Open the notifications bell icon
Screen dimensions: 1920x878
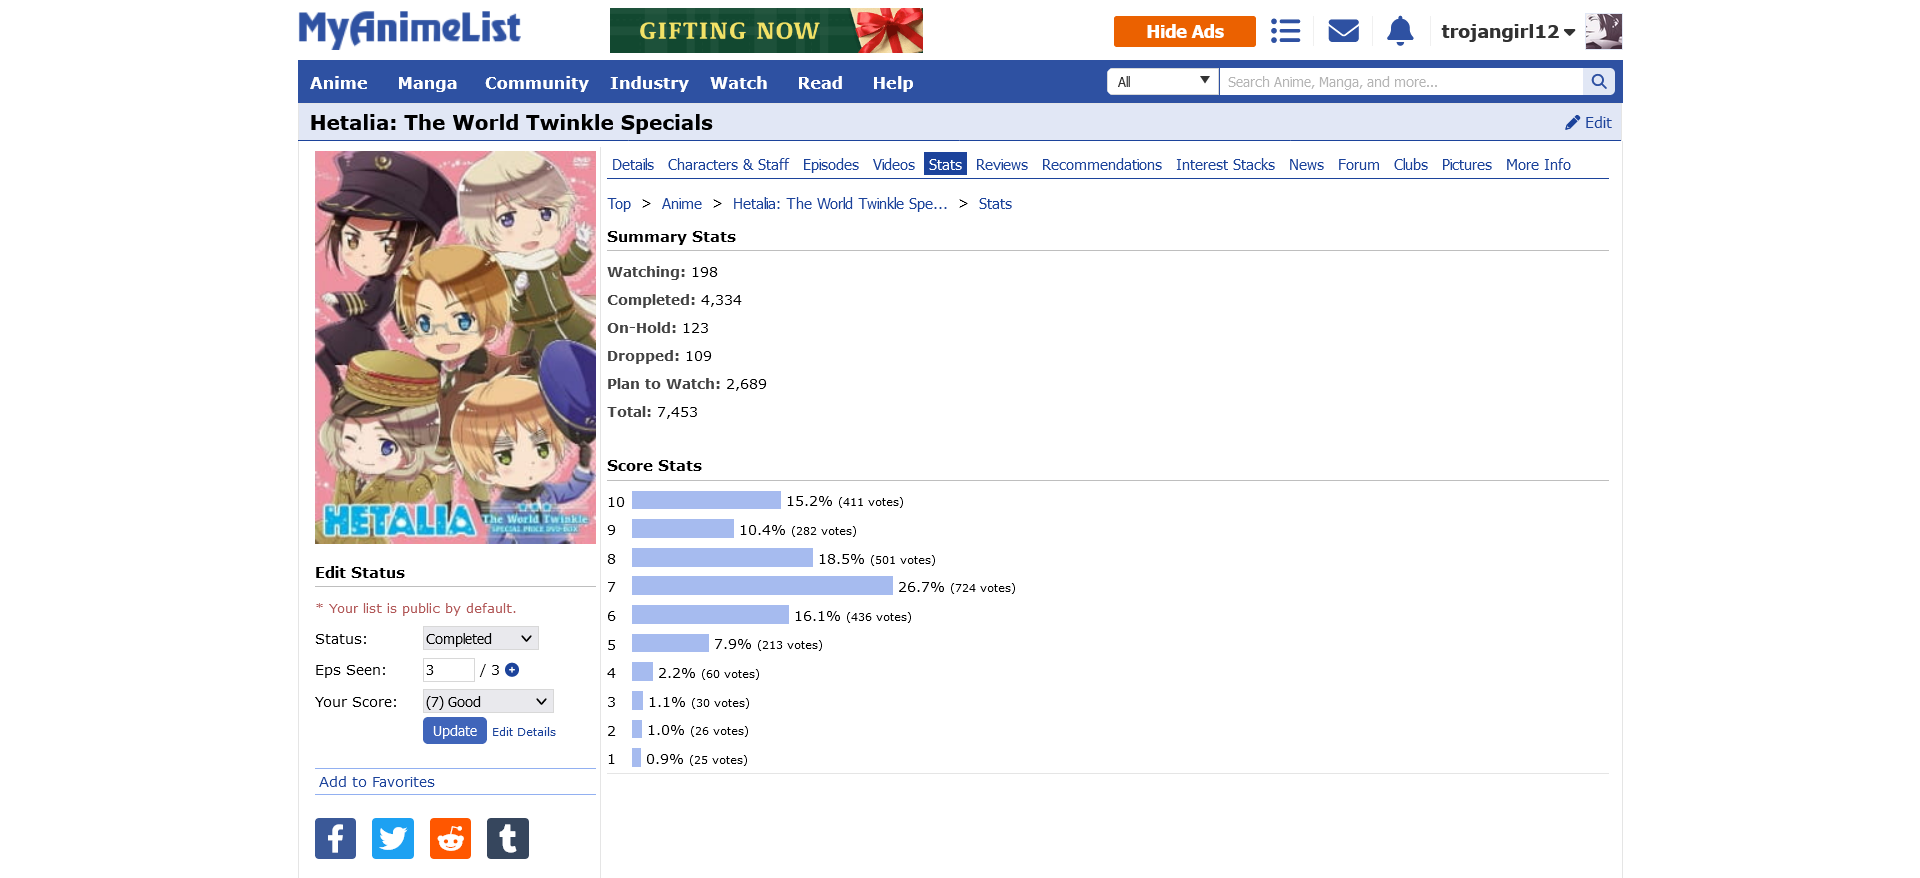[x=1400, y=31]
